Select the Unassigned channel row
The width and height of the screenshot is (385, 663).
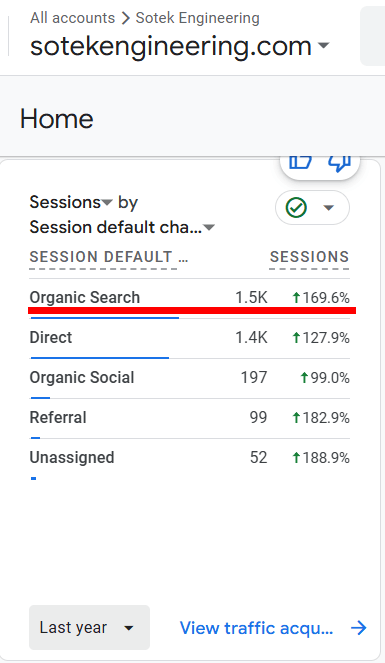pyautogui.click(x=189, y=458)
